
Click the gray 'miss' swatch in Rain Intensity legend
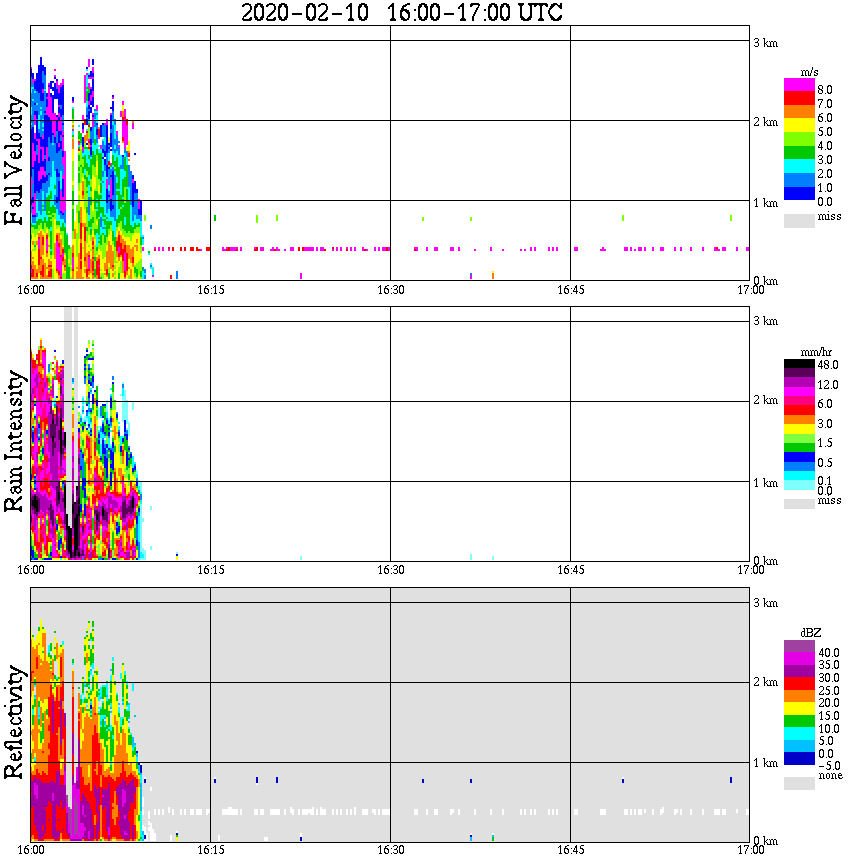click(x=799, y=504)
